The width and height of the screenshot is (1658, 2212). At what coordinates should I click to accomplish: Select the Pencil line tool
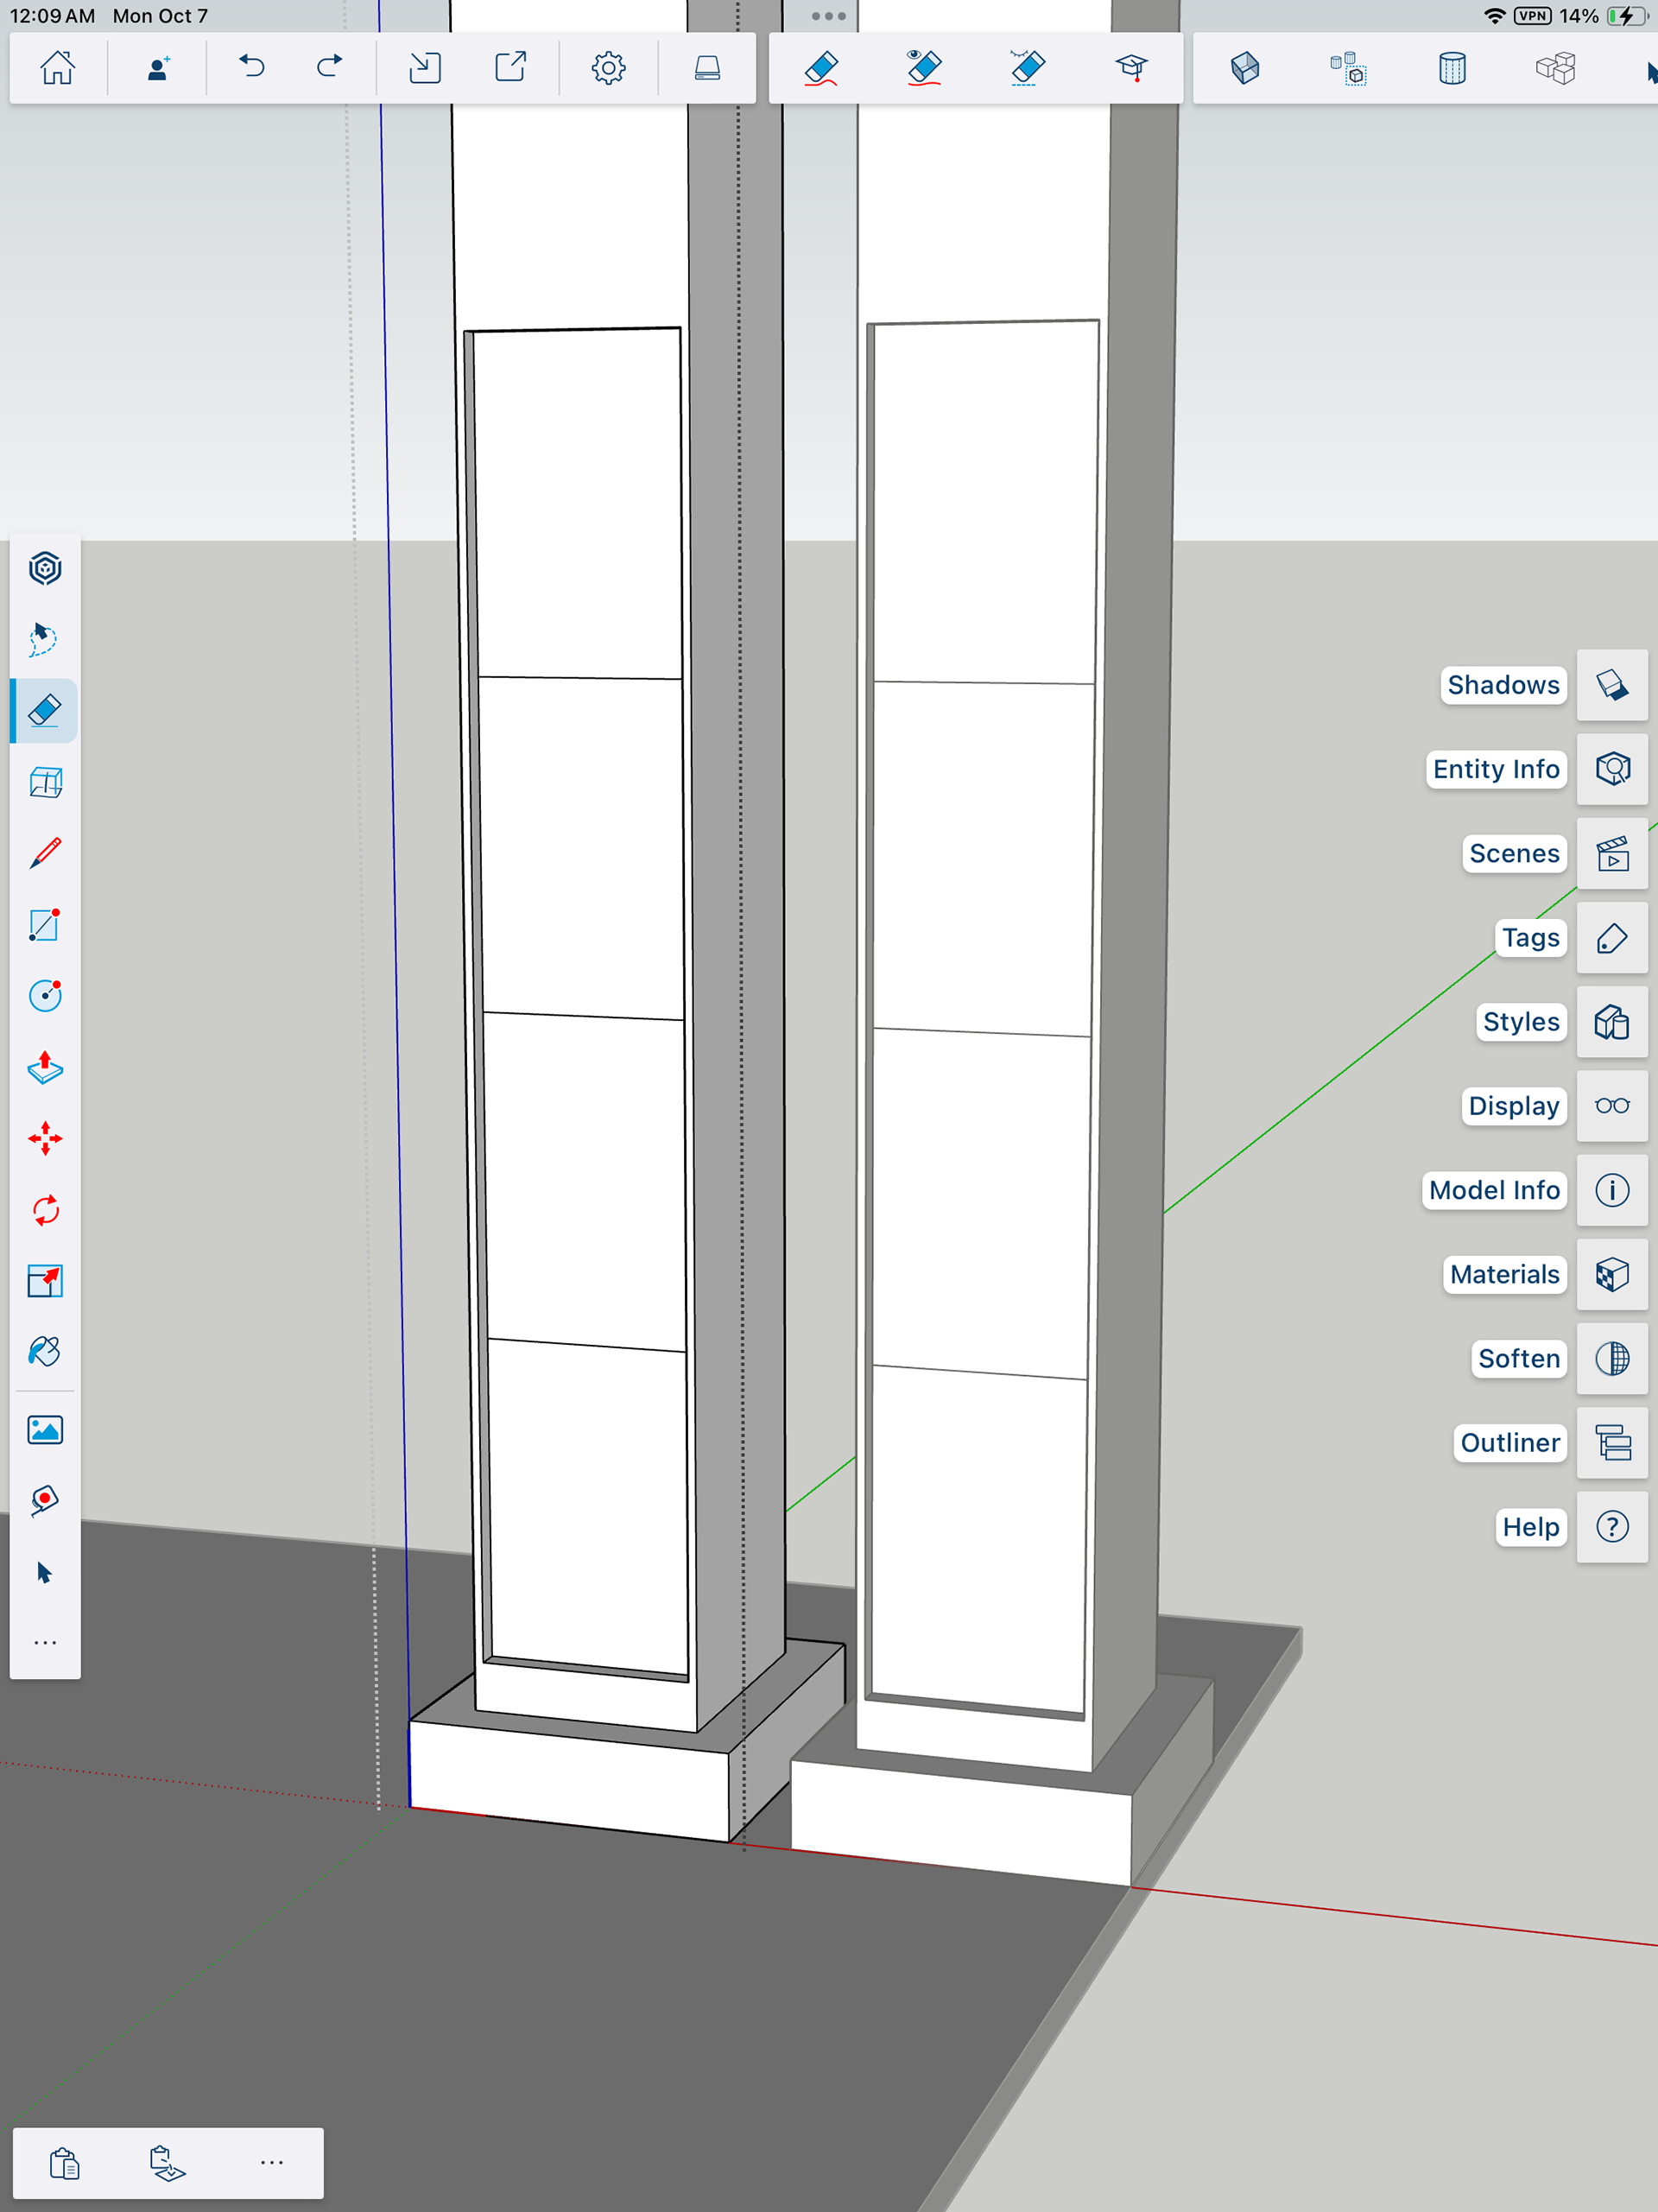click(45, 853)
